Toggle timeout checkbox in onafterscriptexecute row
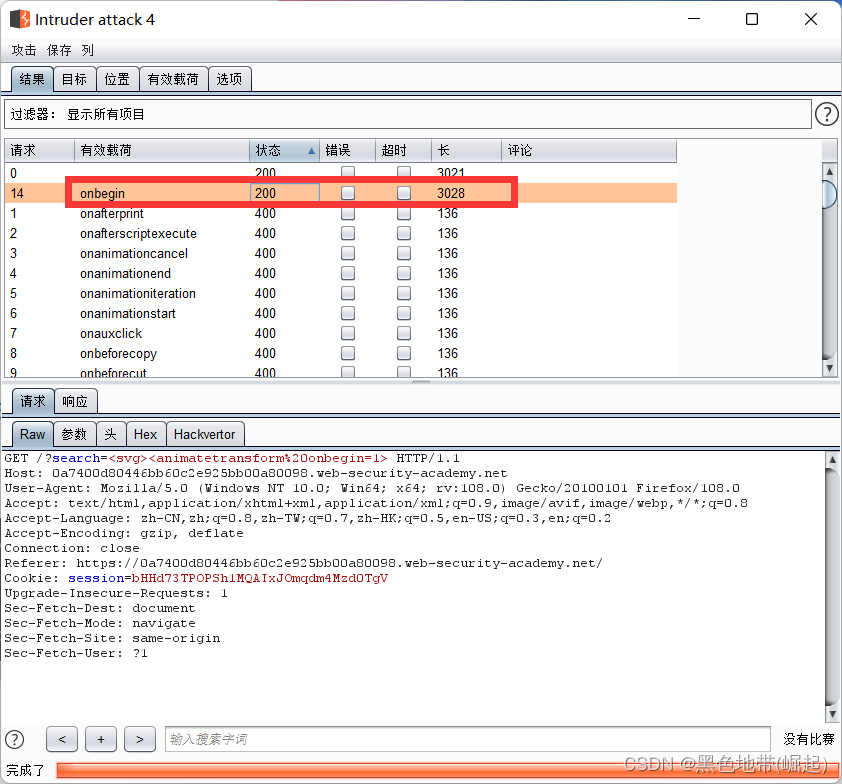The image size is (842, 784). click(404, 233)
